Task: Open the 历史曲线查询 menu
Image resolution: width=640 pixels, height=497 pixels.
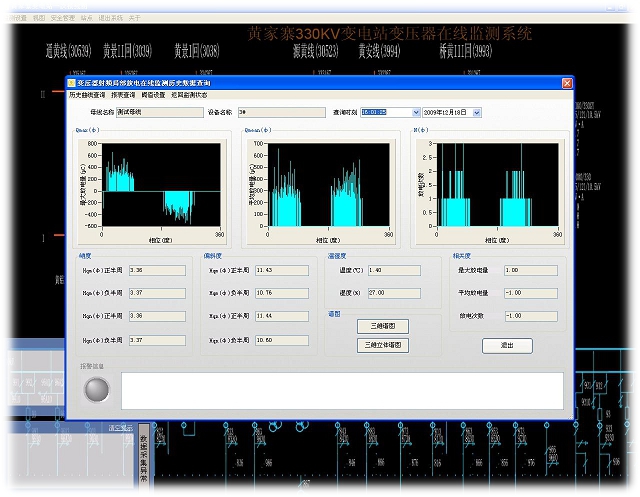Action: pyautogui.click(x=87, y=95)
